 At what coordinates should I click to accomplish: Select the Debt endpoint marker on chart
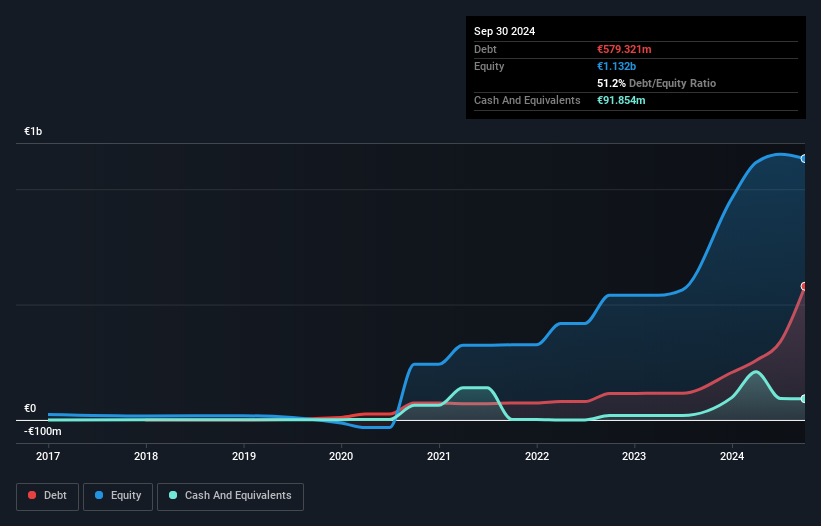[x=804, y=286]
